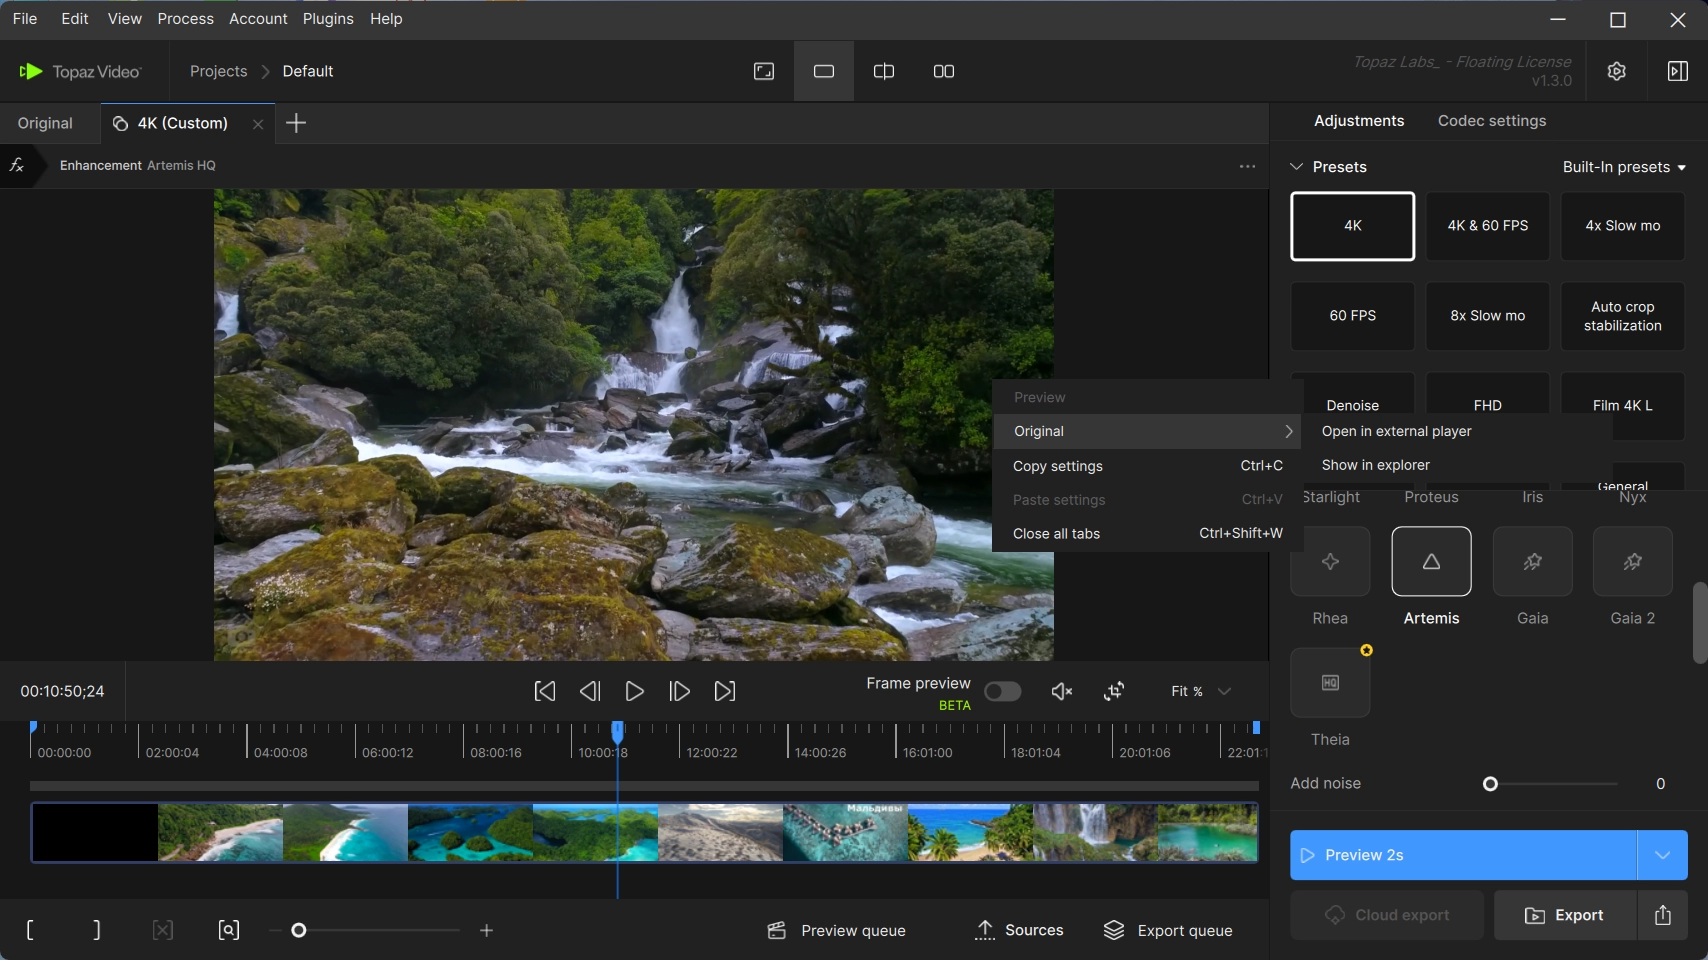Switch to the Codec settings tab
The width and height of the screenshot is (1708, 960).
pyautogui.click(x=1491, y=121)
